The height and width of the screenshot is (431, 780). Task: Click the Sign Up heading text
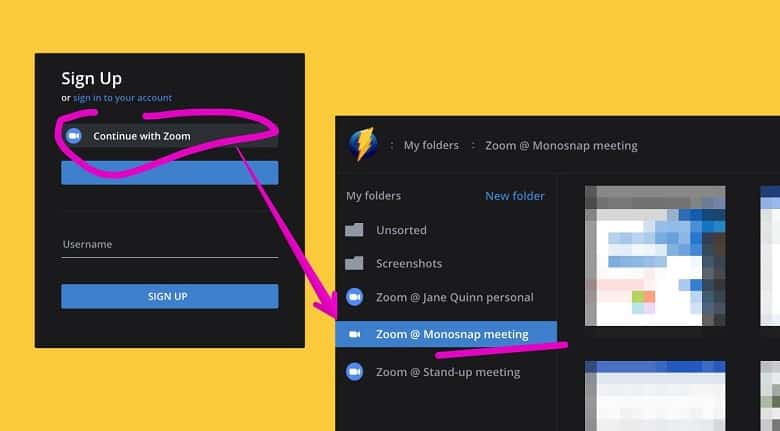point(92,79)
